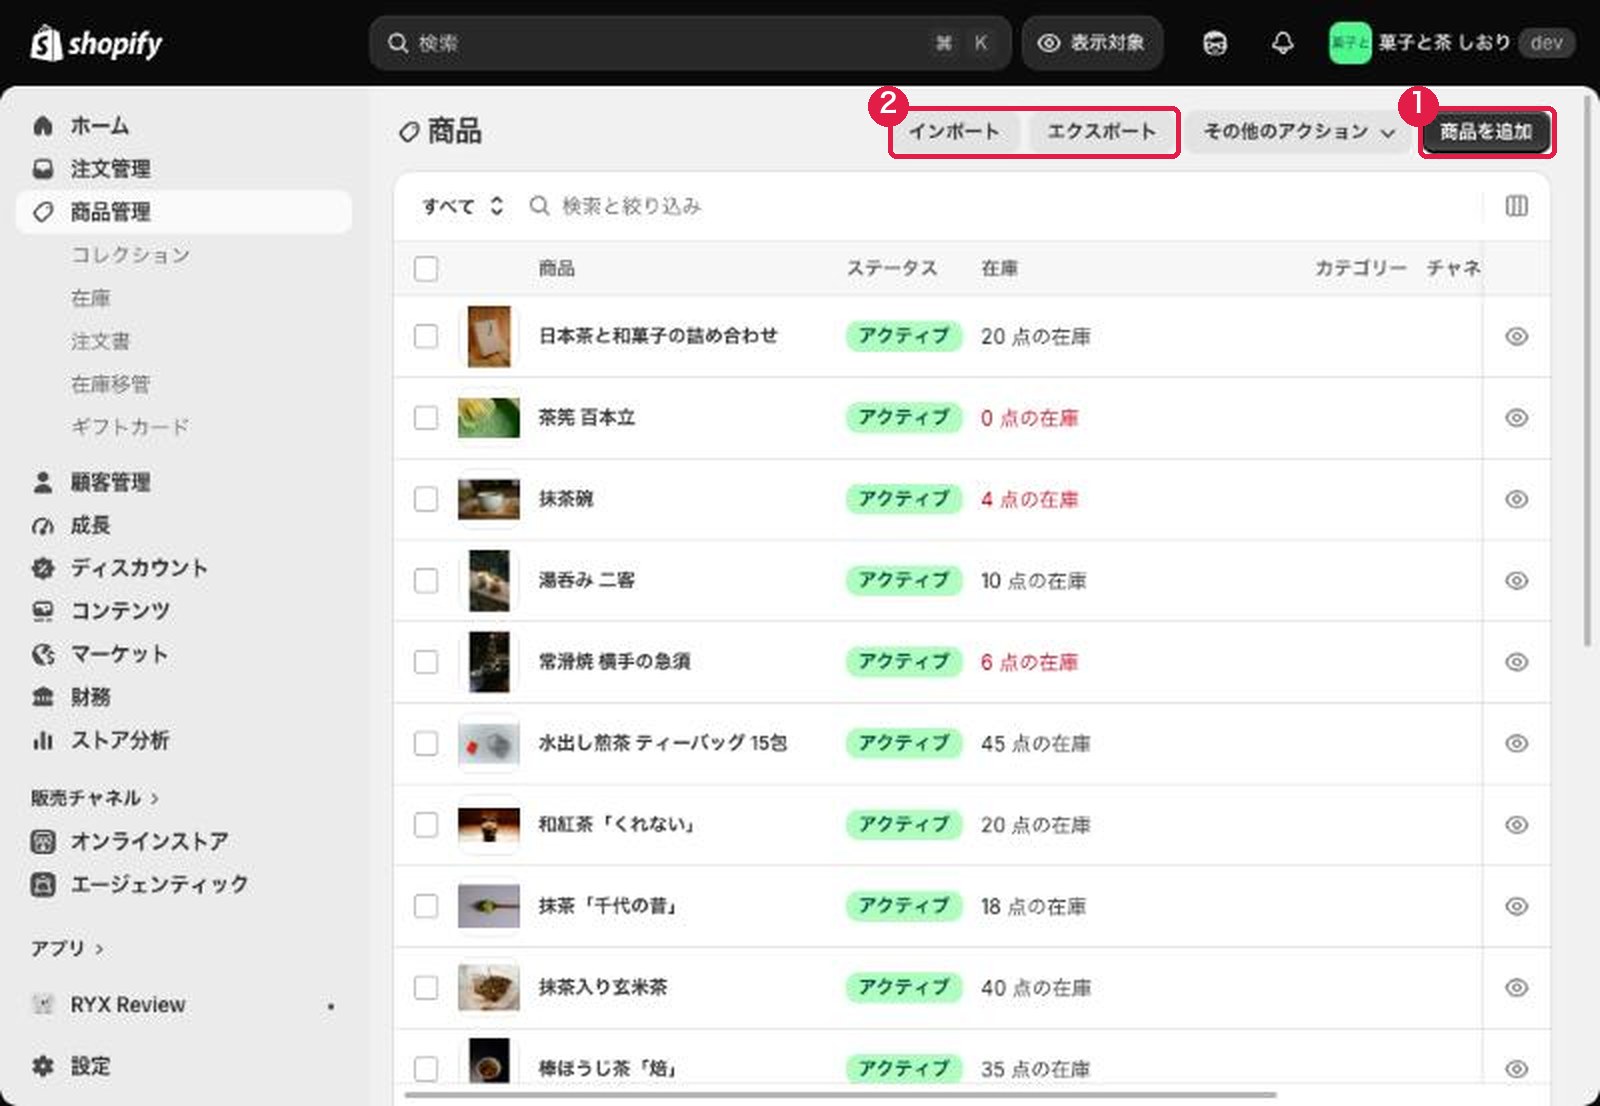Expand the その他のアクション dropdown
1600x1106 pixels.
[1299, 132]
